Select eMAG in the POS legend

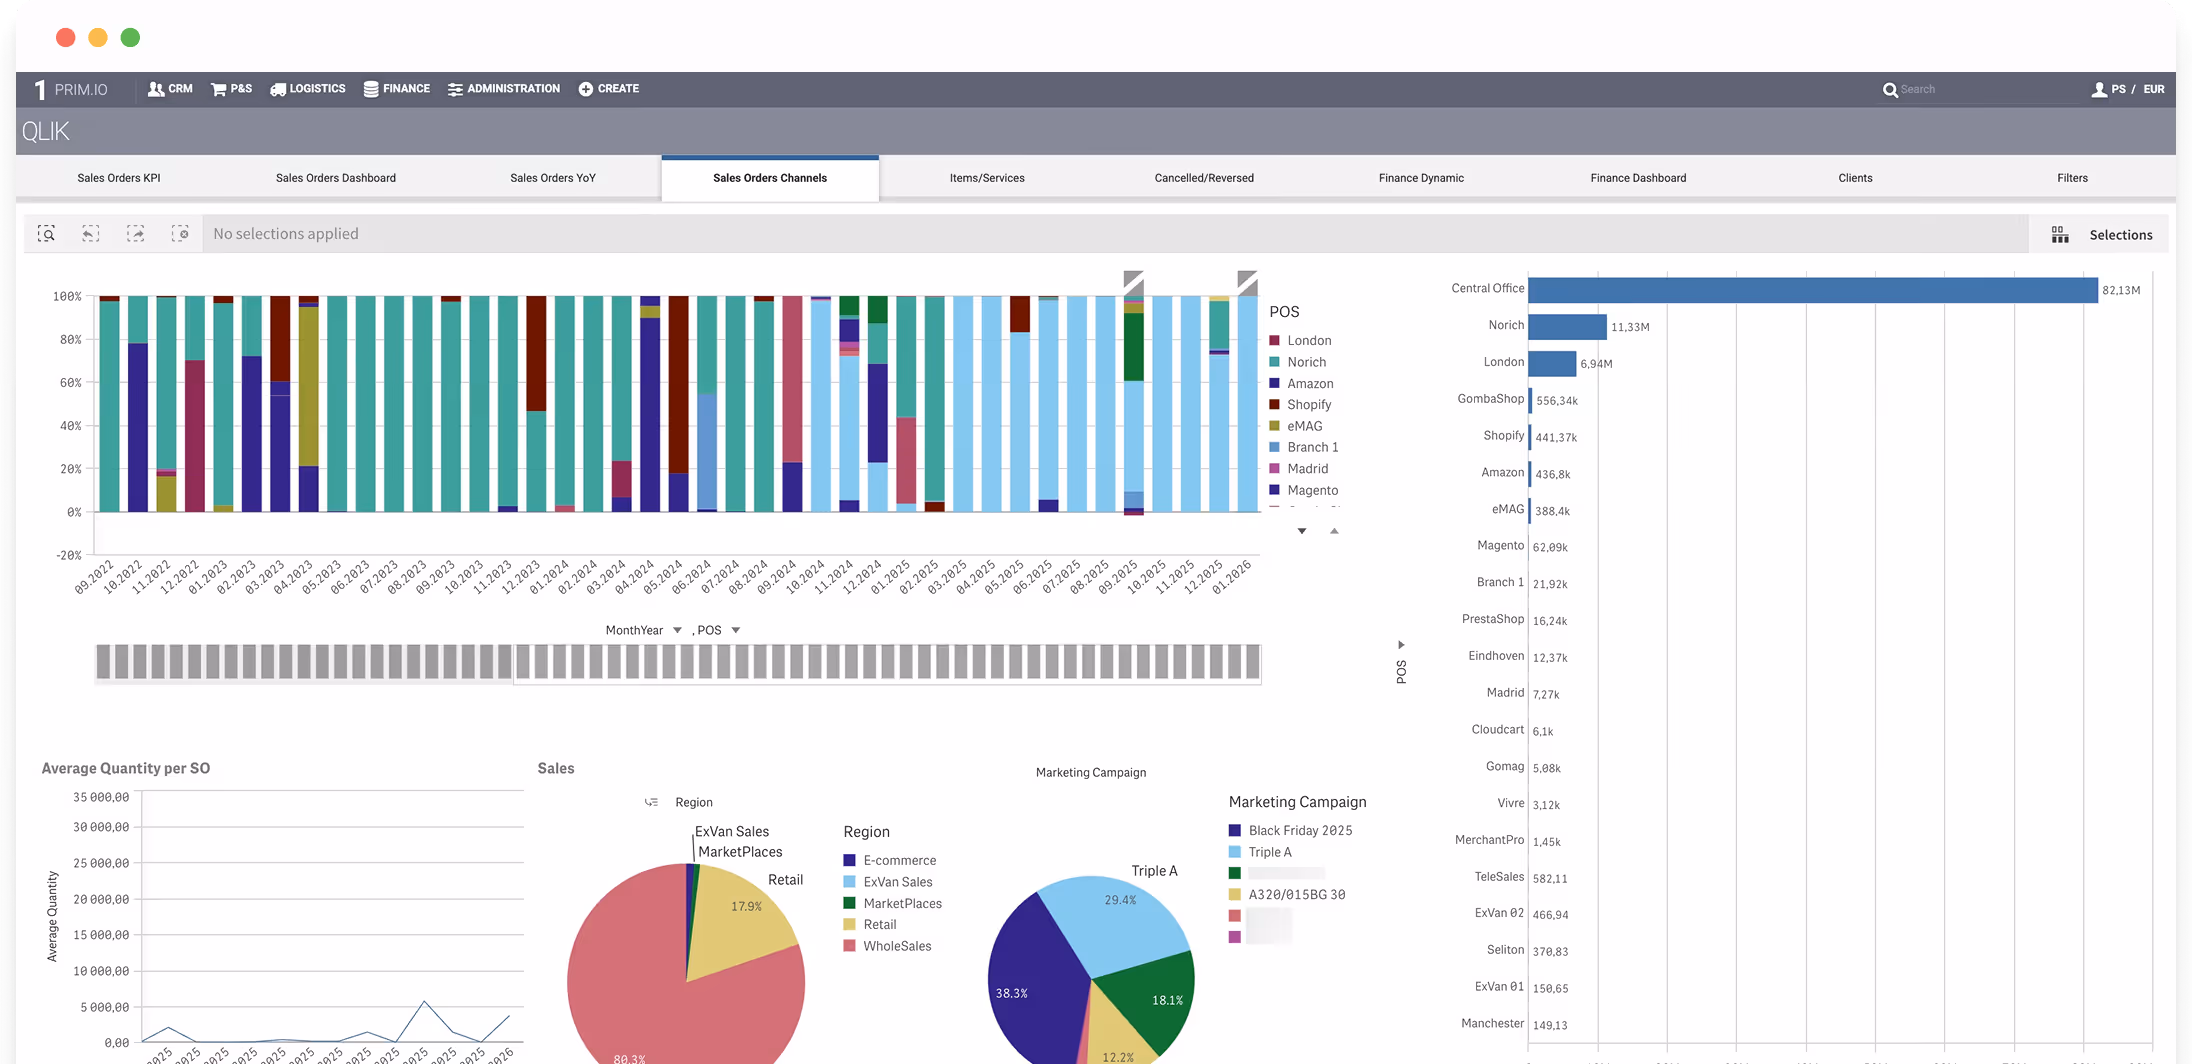pyautogui.click(x=1296, y=426)
